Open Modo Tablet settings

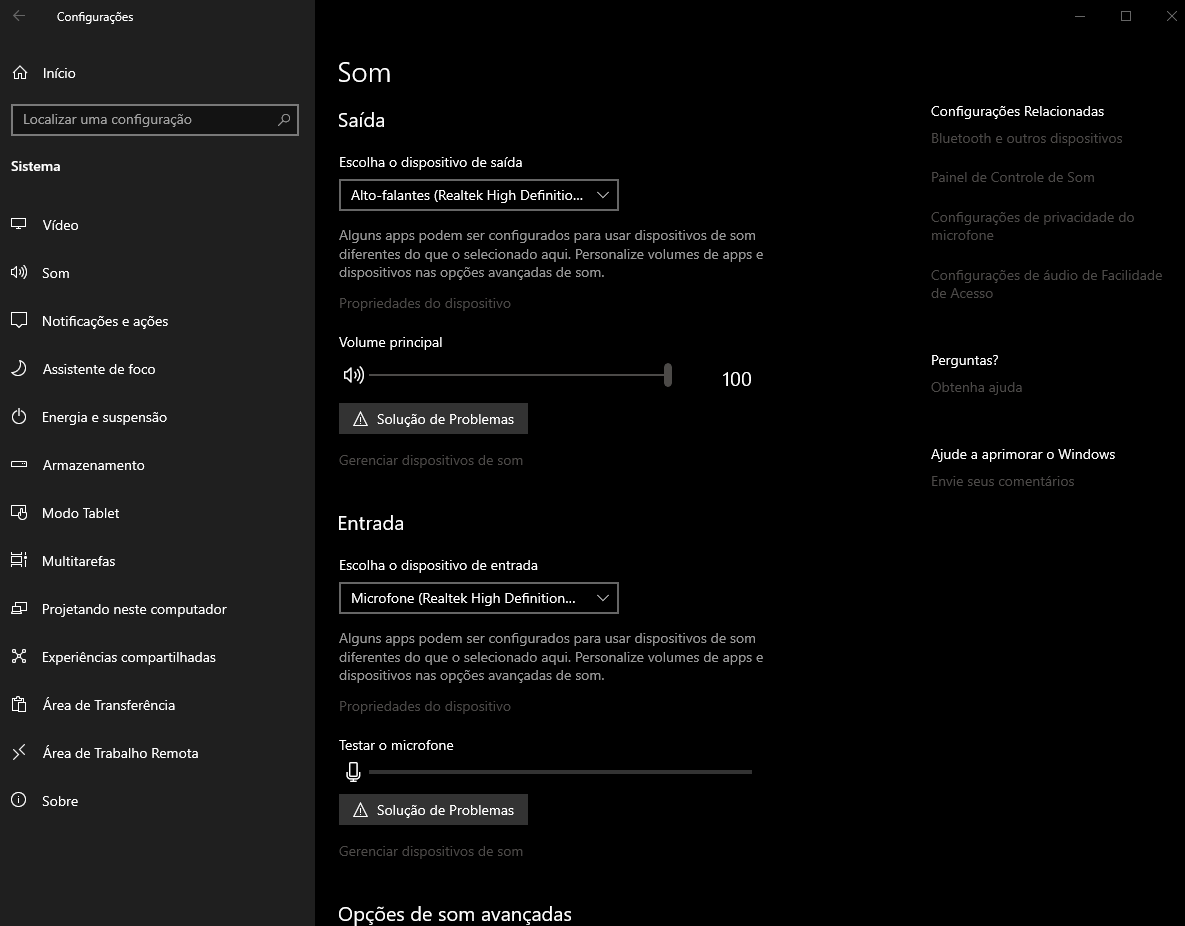[157, 513]
